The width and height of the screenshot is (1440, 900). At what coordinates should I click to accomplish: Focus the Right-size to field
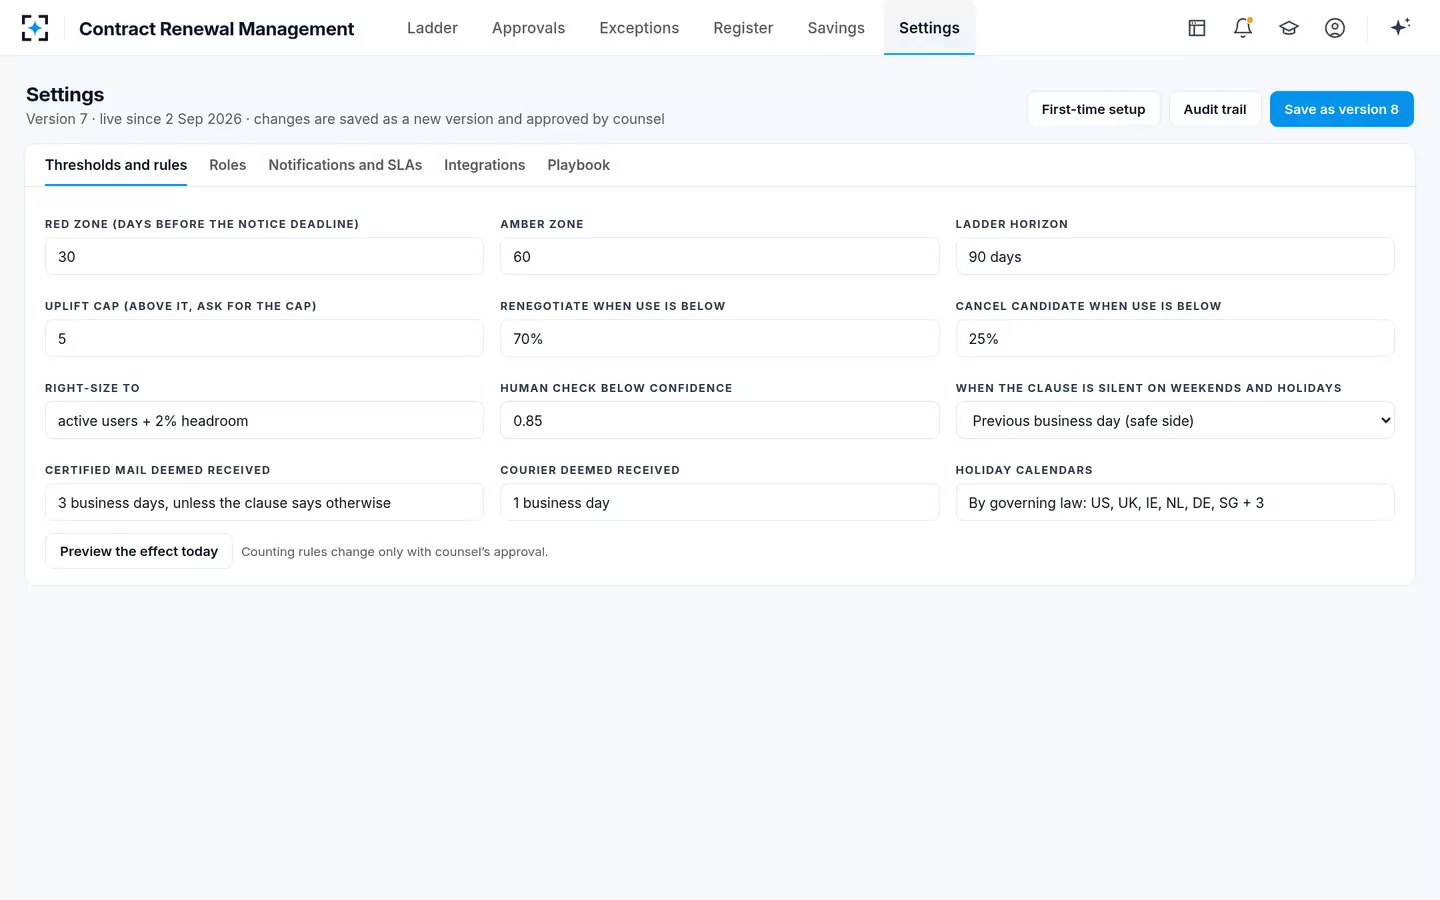pos(264,420)
